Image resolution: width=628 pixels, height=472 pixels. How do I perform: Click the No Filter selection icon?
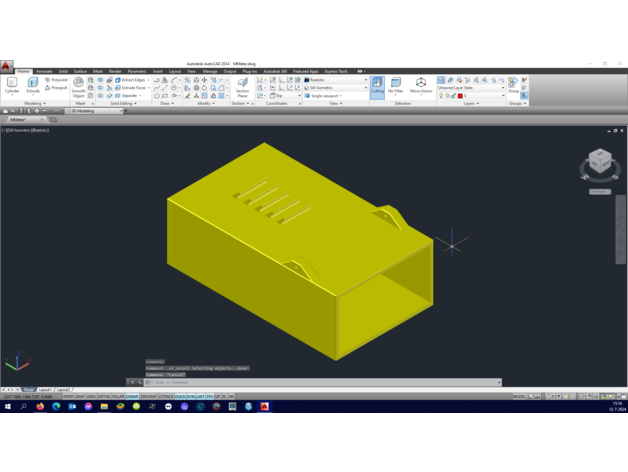[396, 86]
